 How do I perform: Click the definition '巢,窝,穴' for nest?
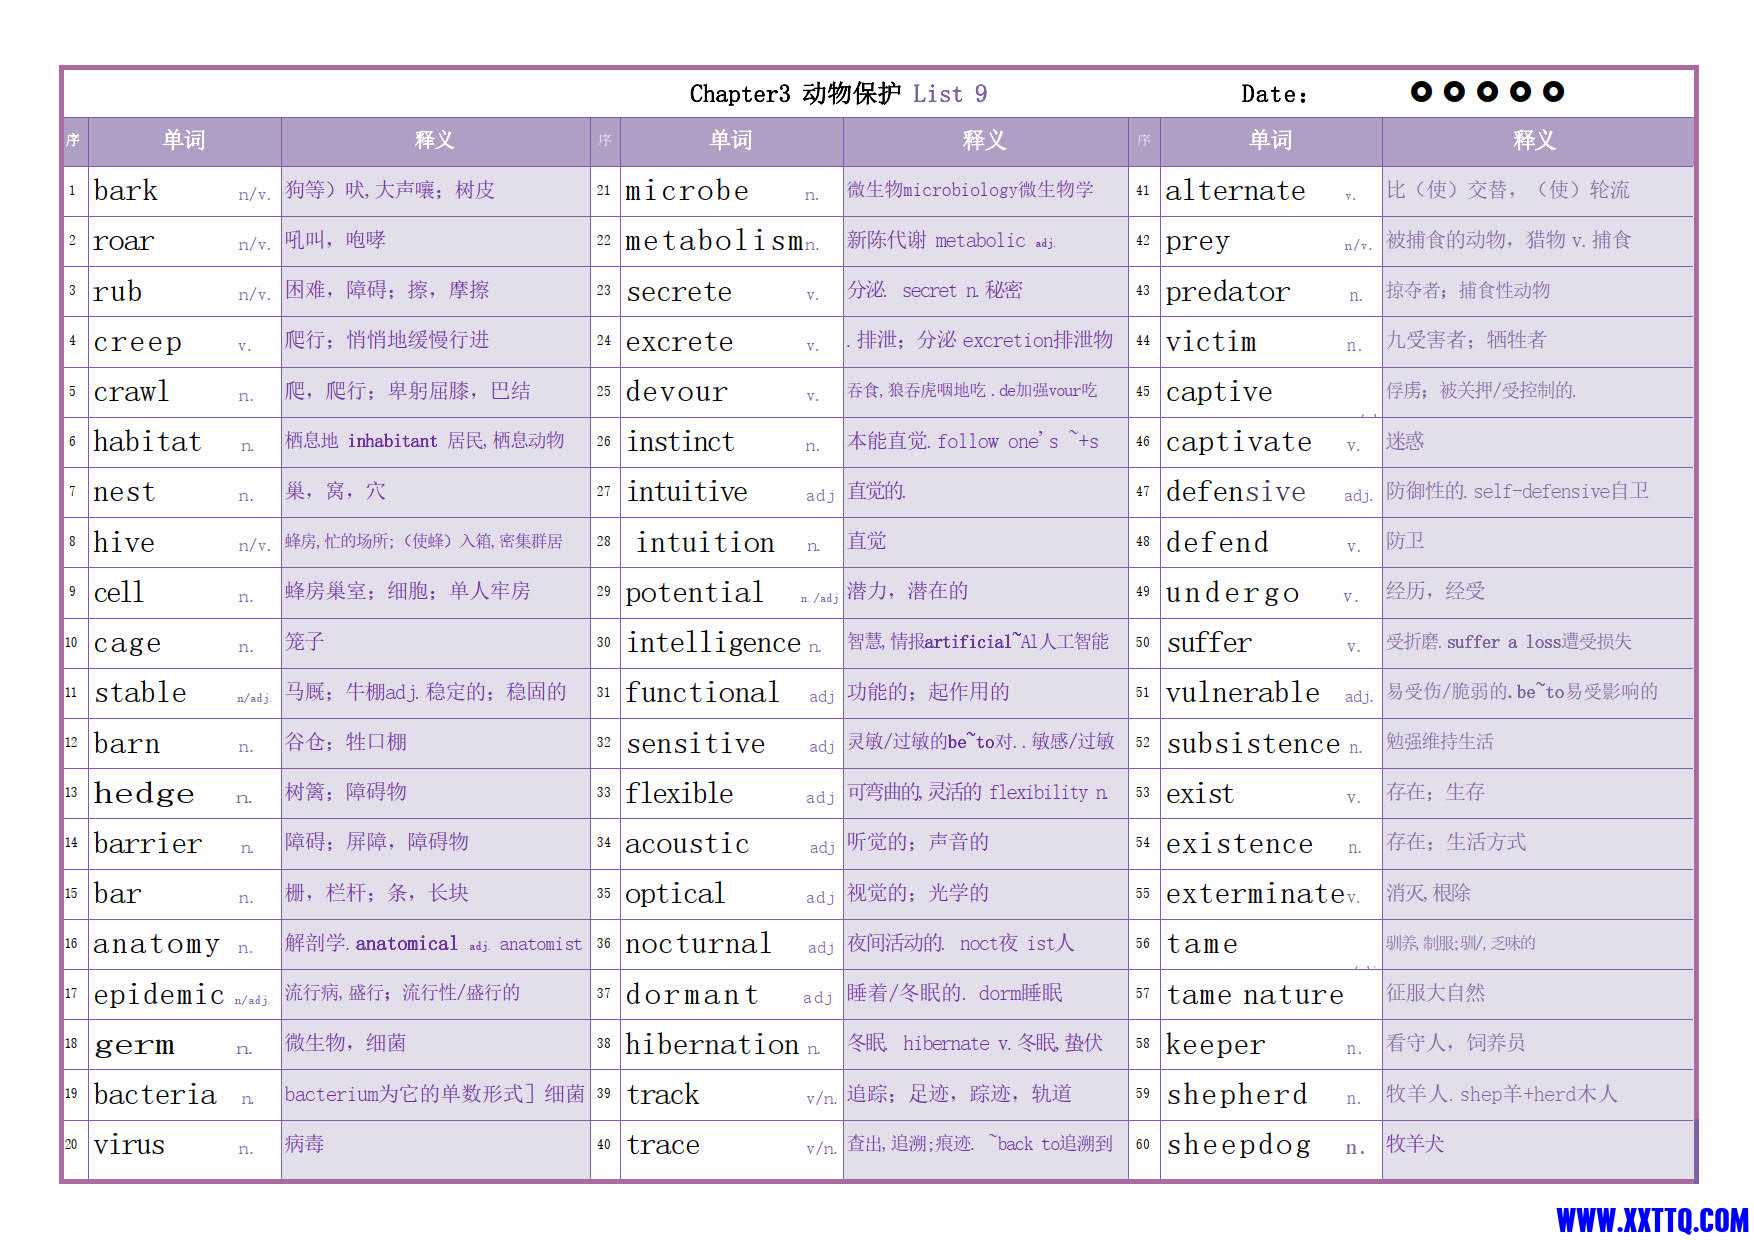pyautogui.click(x=335, y=491)
